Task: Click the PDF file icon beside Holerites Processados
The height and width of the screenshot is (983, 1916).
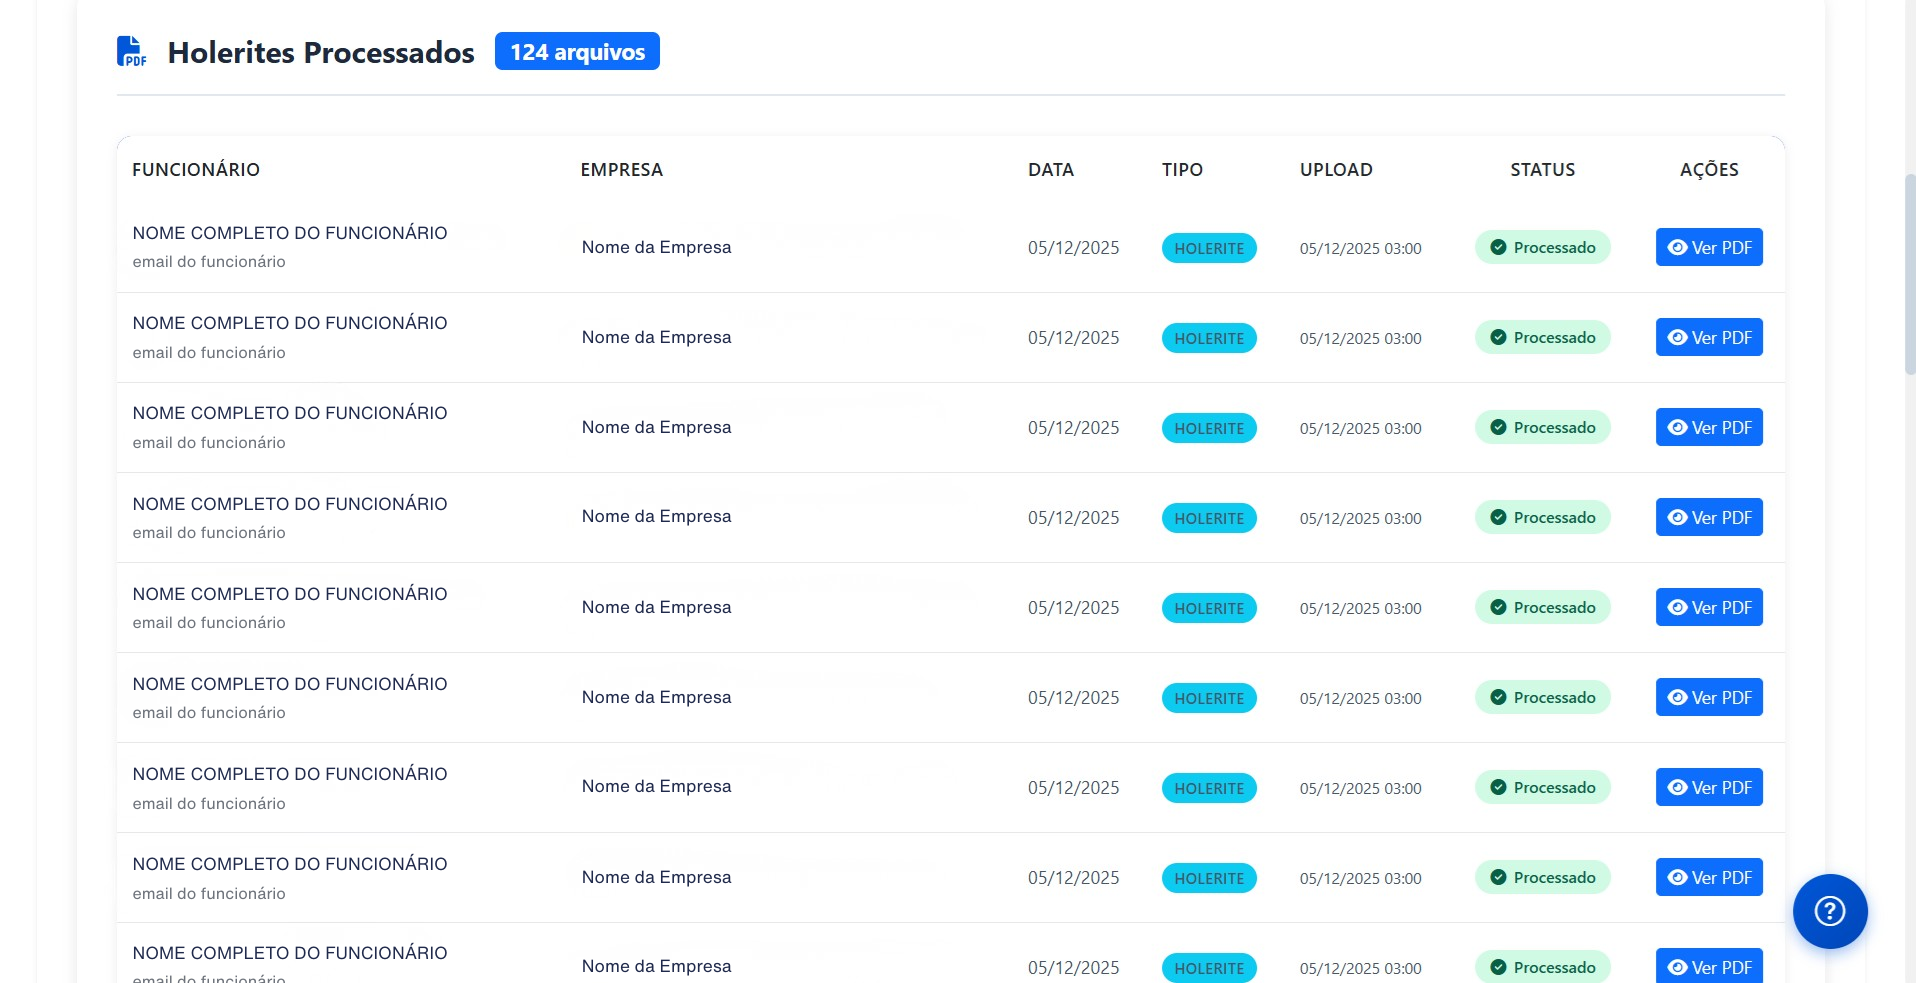Action: tap(131, 51)
